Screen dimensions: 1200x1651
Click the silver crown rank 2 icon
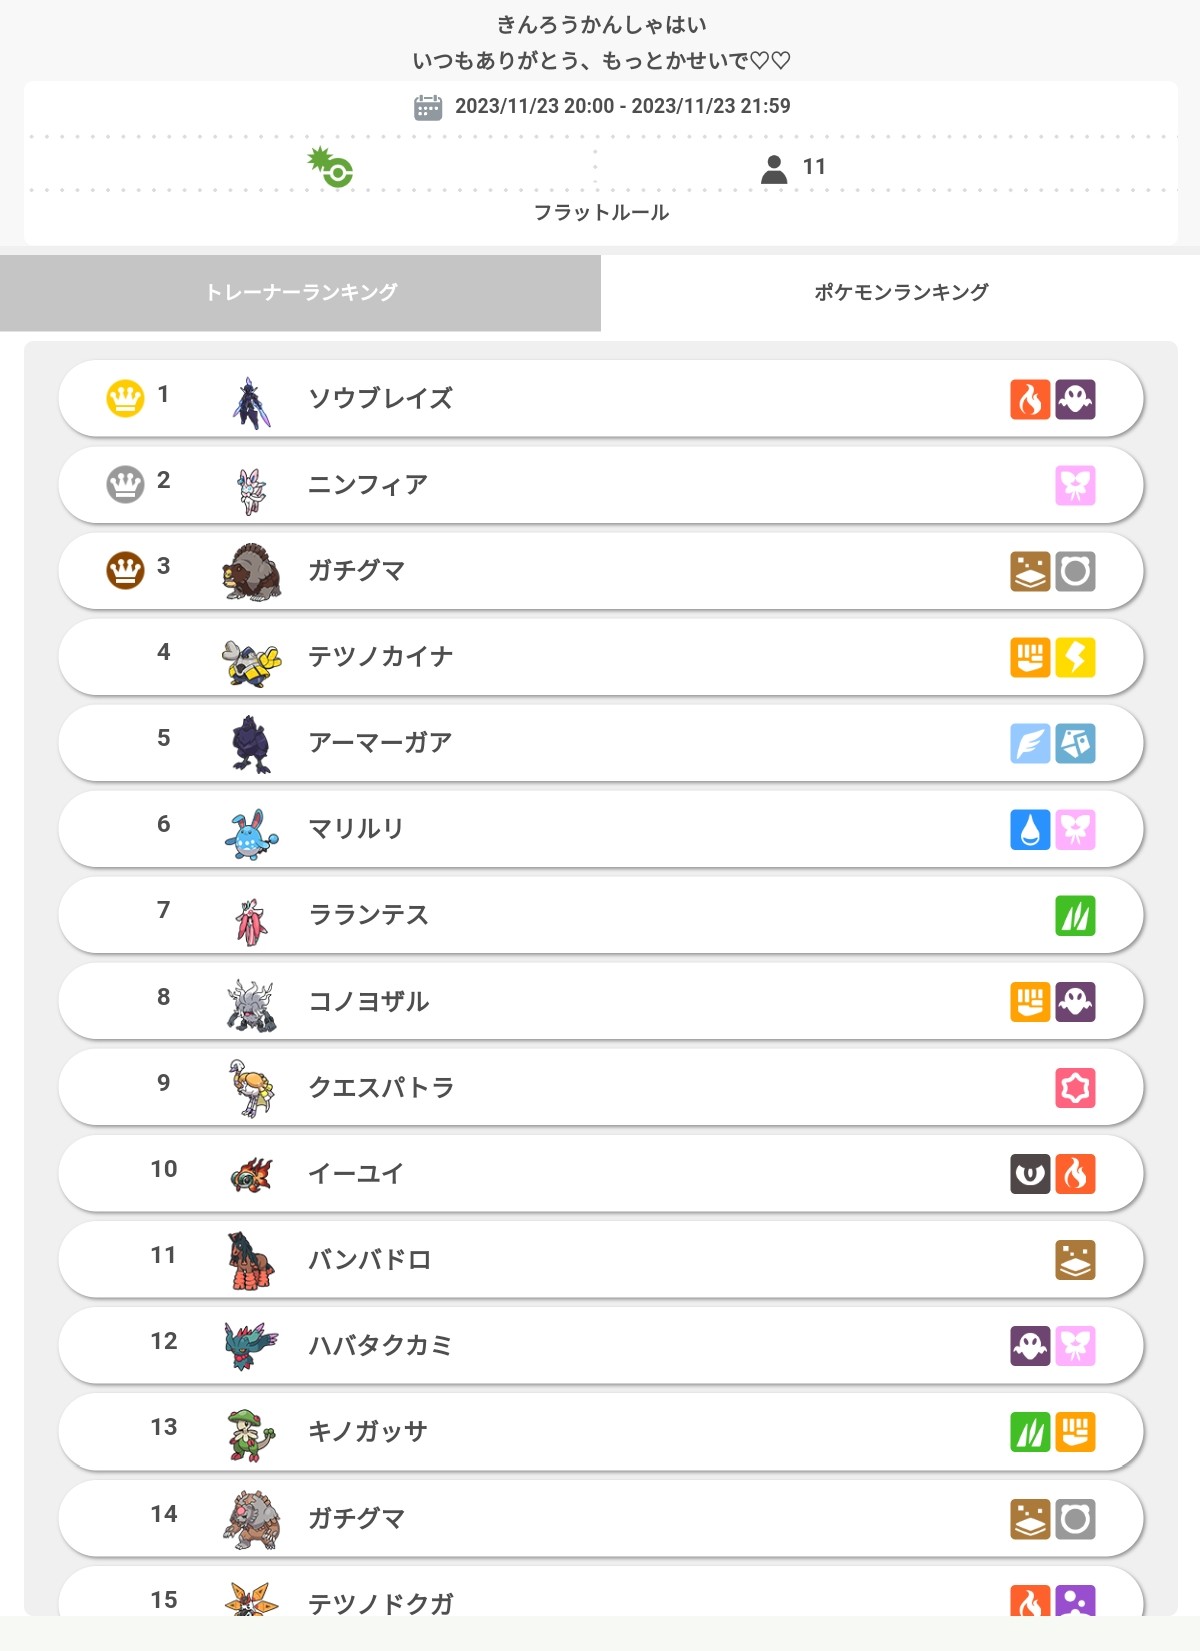125,485
